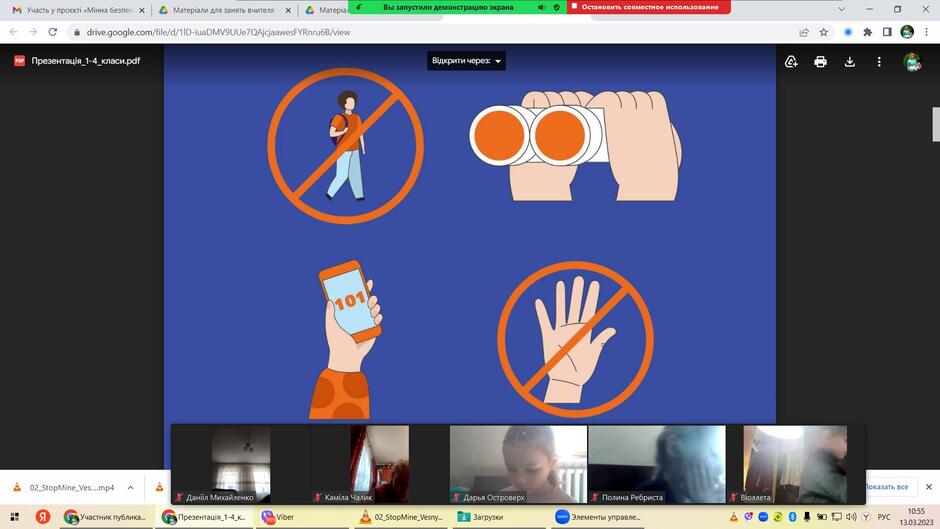Click the green screen demonstration banner
This screenshot has height=529, width=940.
point(447,7)
